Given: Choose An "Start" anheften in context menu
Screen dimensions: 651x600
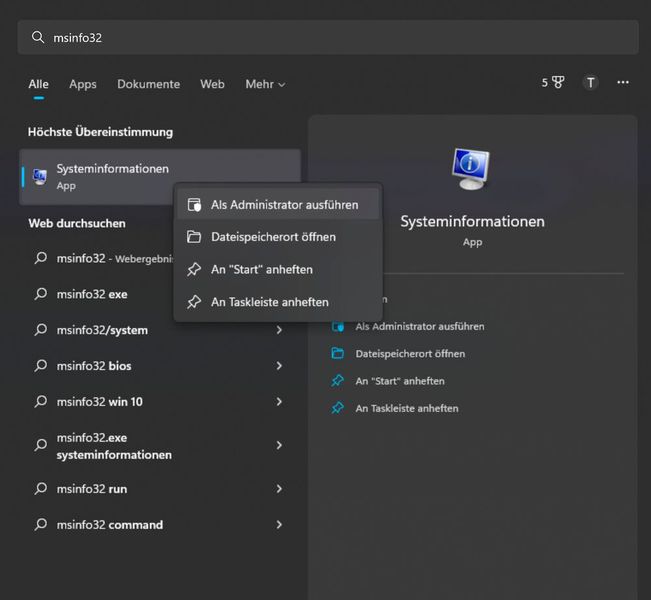Looking at the screenshot, I should (x=278, y=269).
